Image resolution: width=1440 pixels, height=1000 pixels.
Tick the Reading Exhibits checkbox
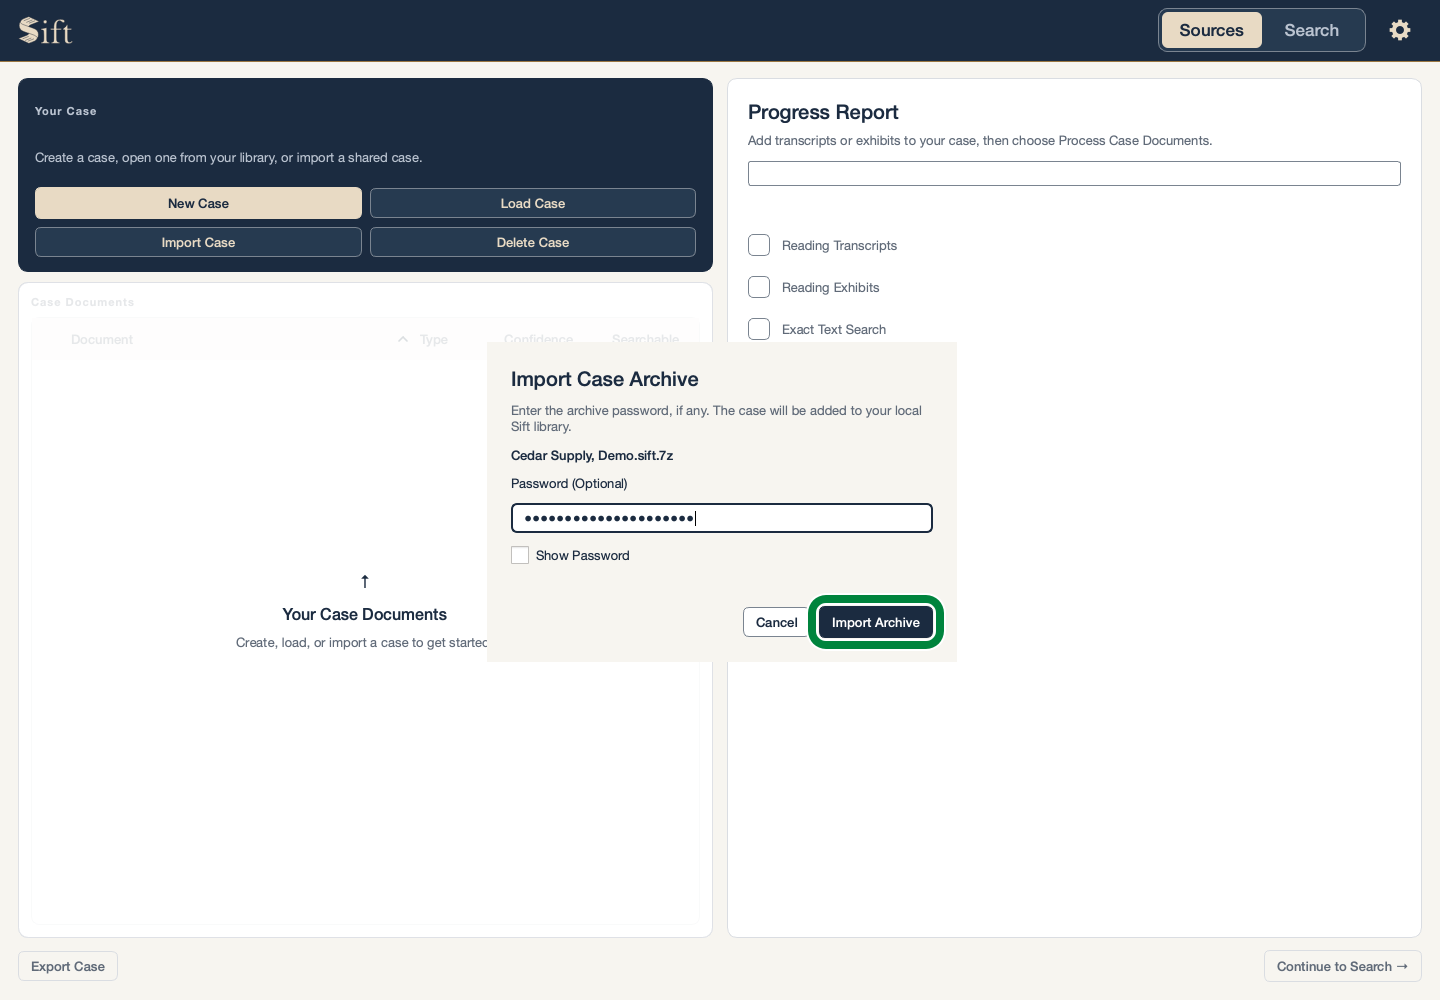click(759, 287)
